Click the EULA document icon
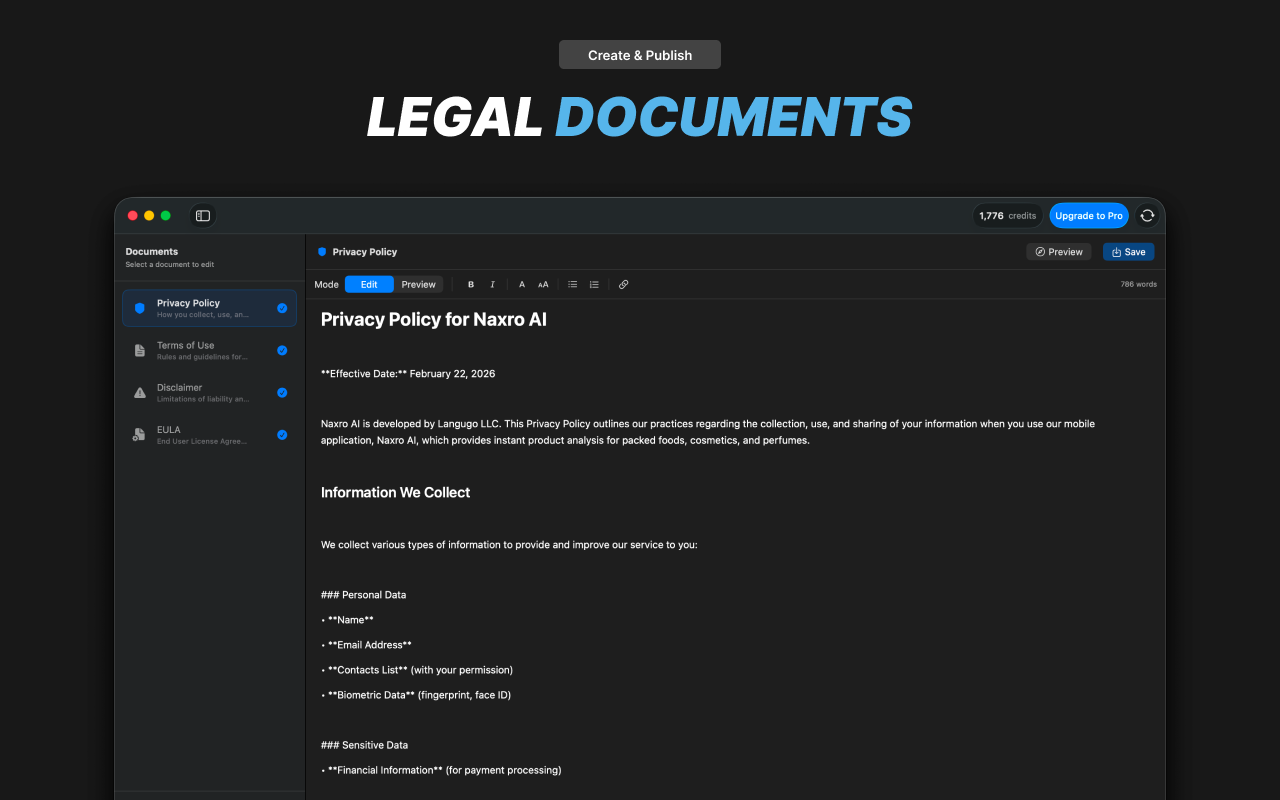Image resolution: width=1280 pixels, height=800 pixels. click(x=139, y=434)
